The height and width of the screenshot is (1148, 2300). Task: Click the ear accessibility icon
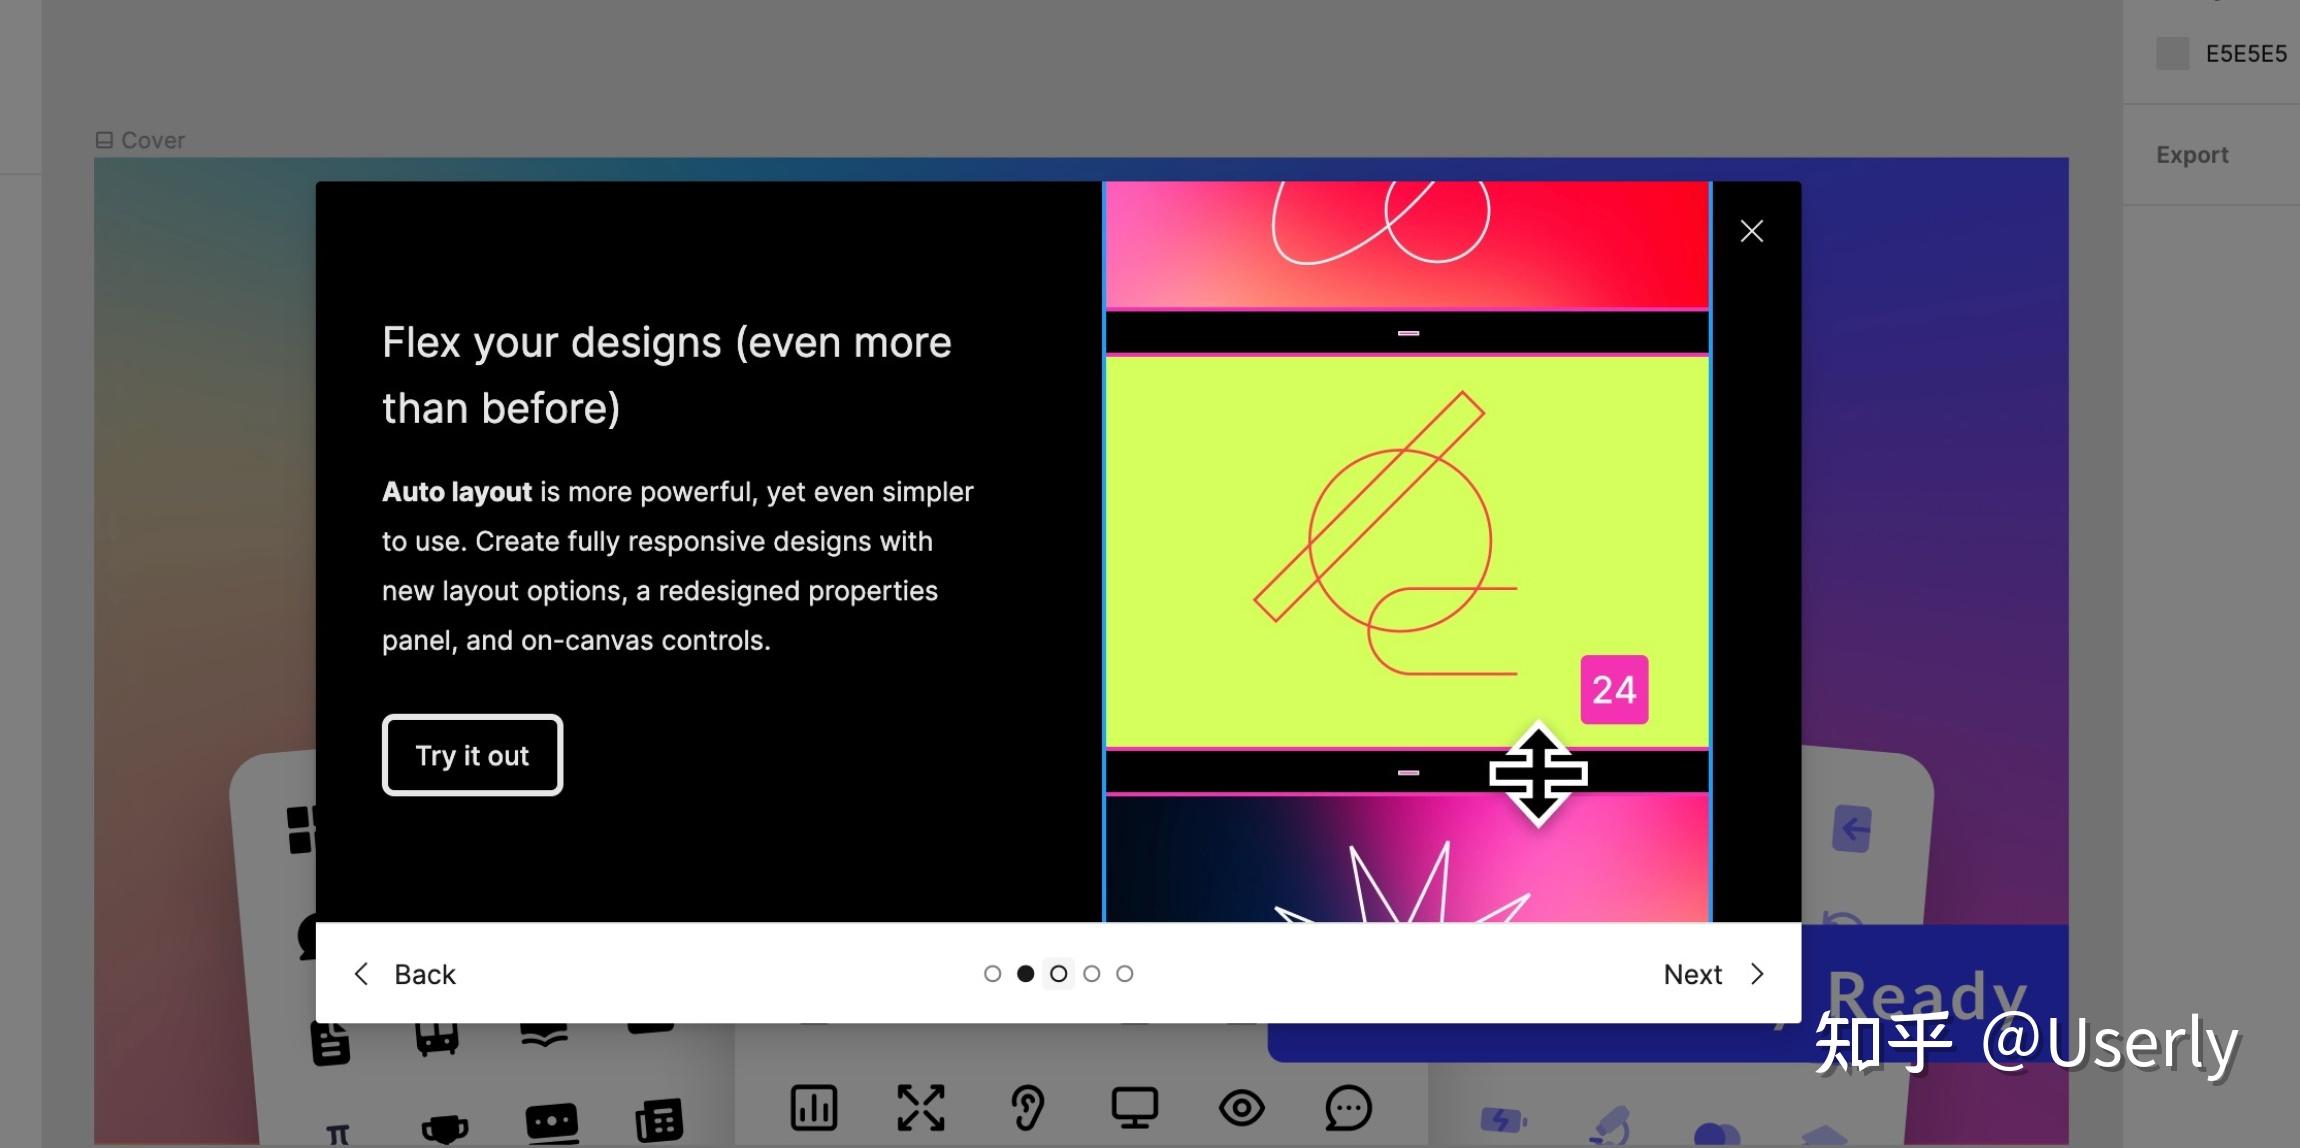[x=1027, y=1107]
